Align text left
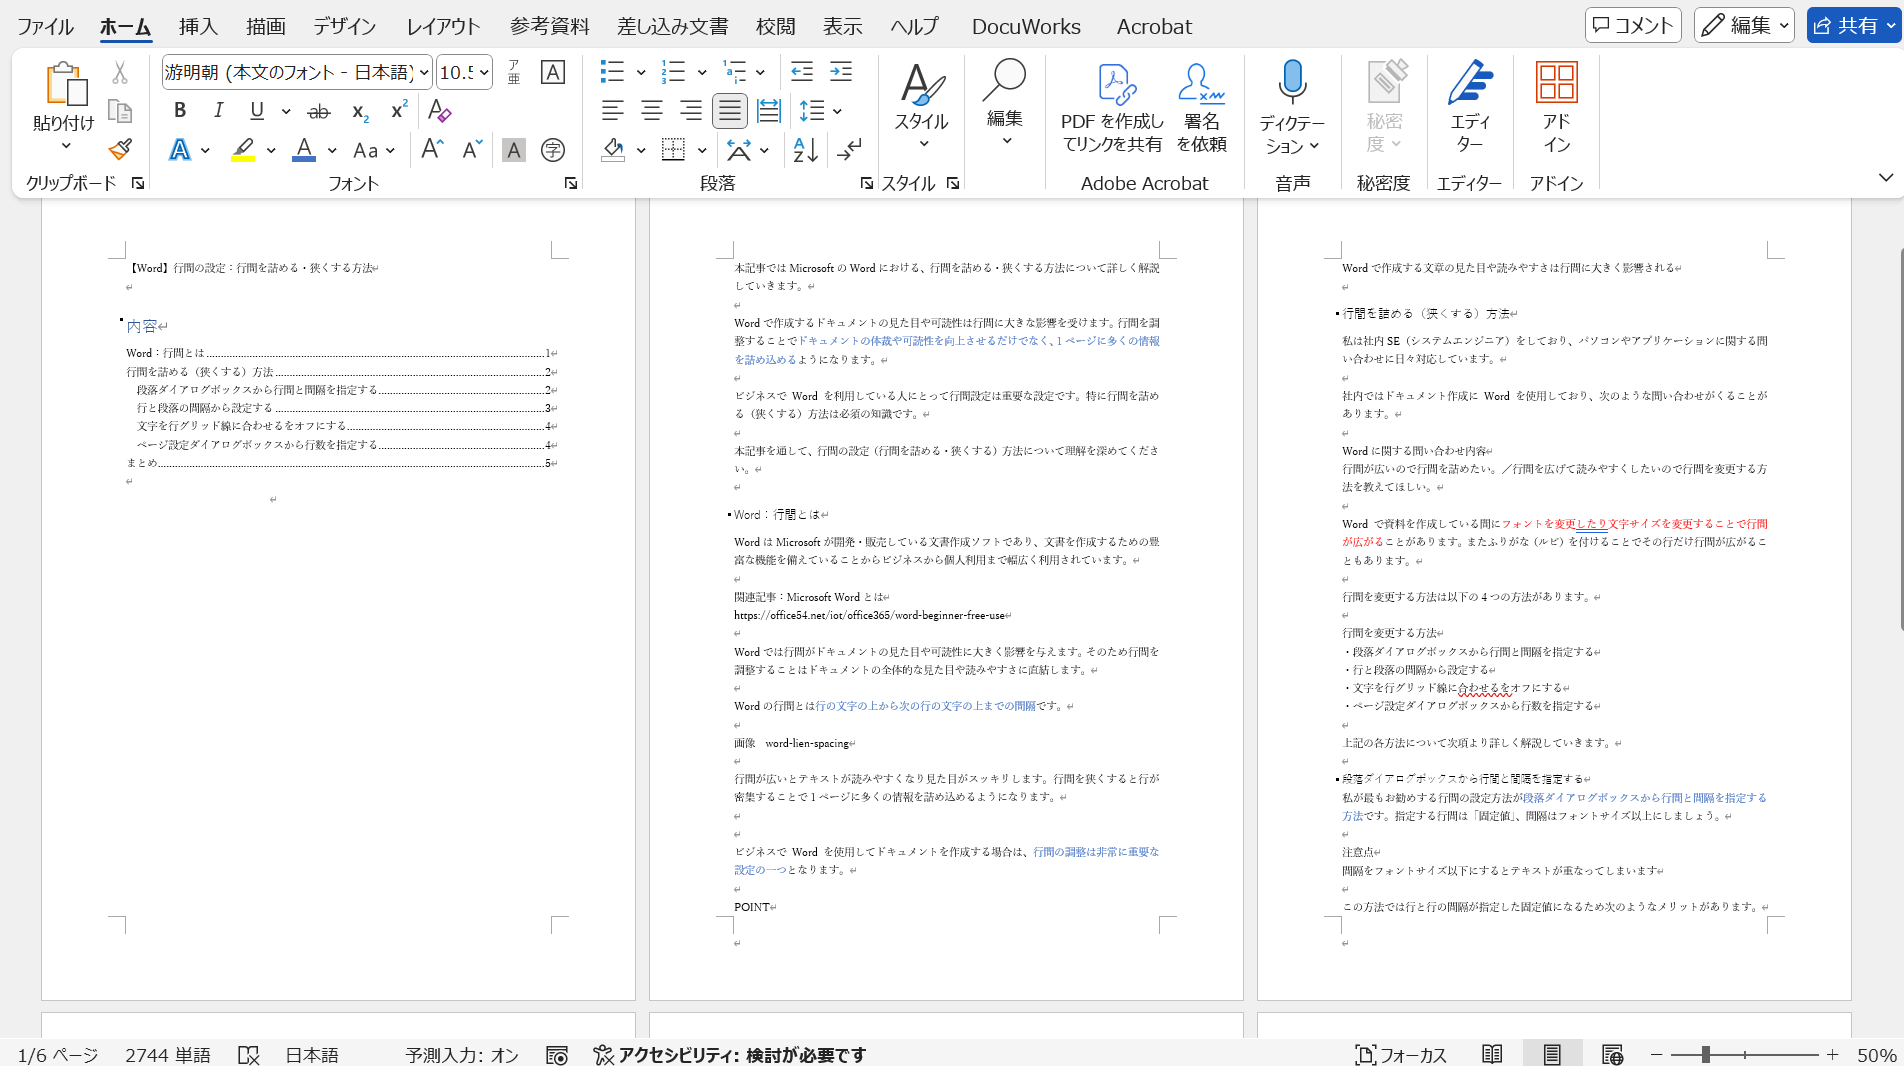The width and height of the screenshot is (1904, 1066). 612,111
